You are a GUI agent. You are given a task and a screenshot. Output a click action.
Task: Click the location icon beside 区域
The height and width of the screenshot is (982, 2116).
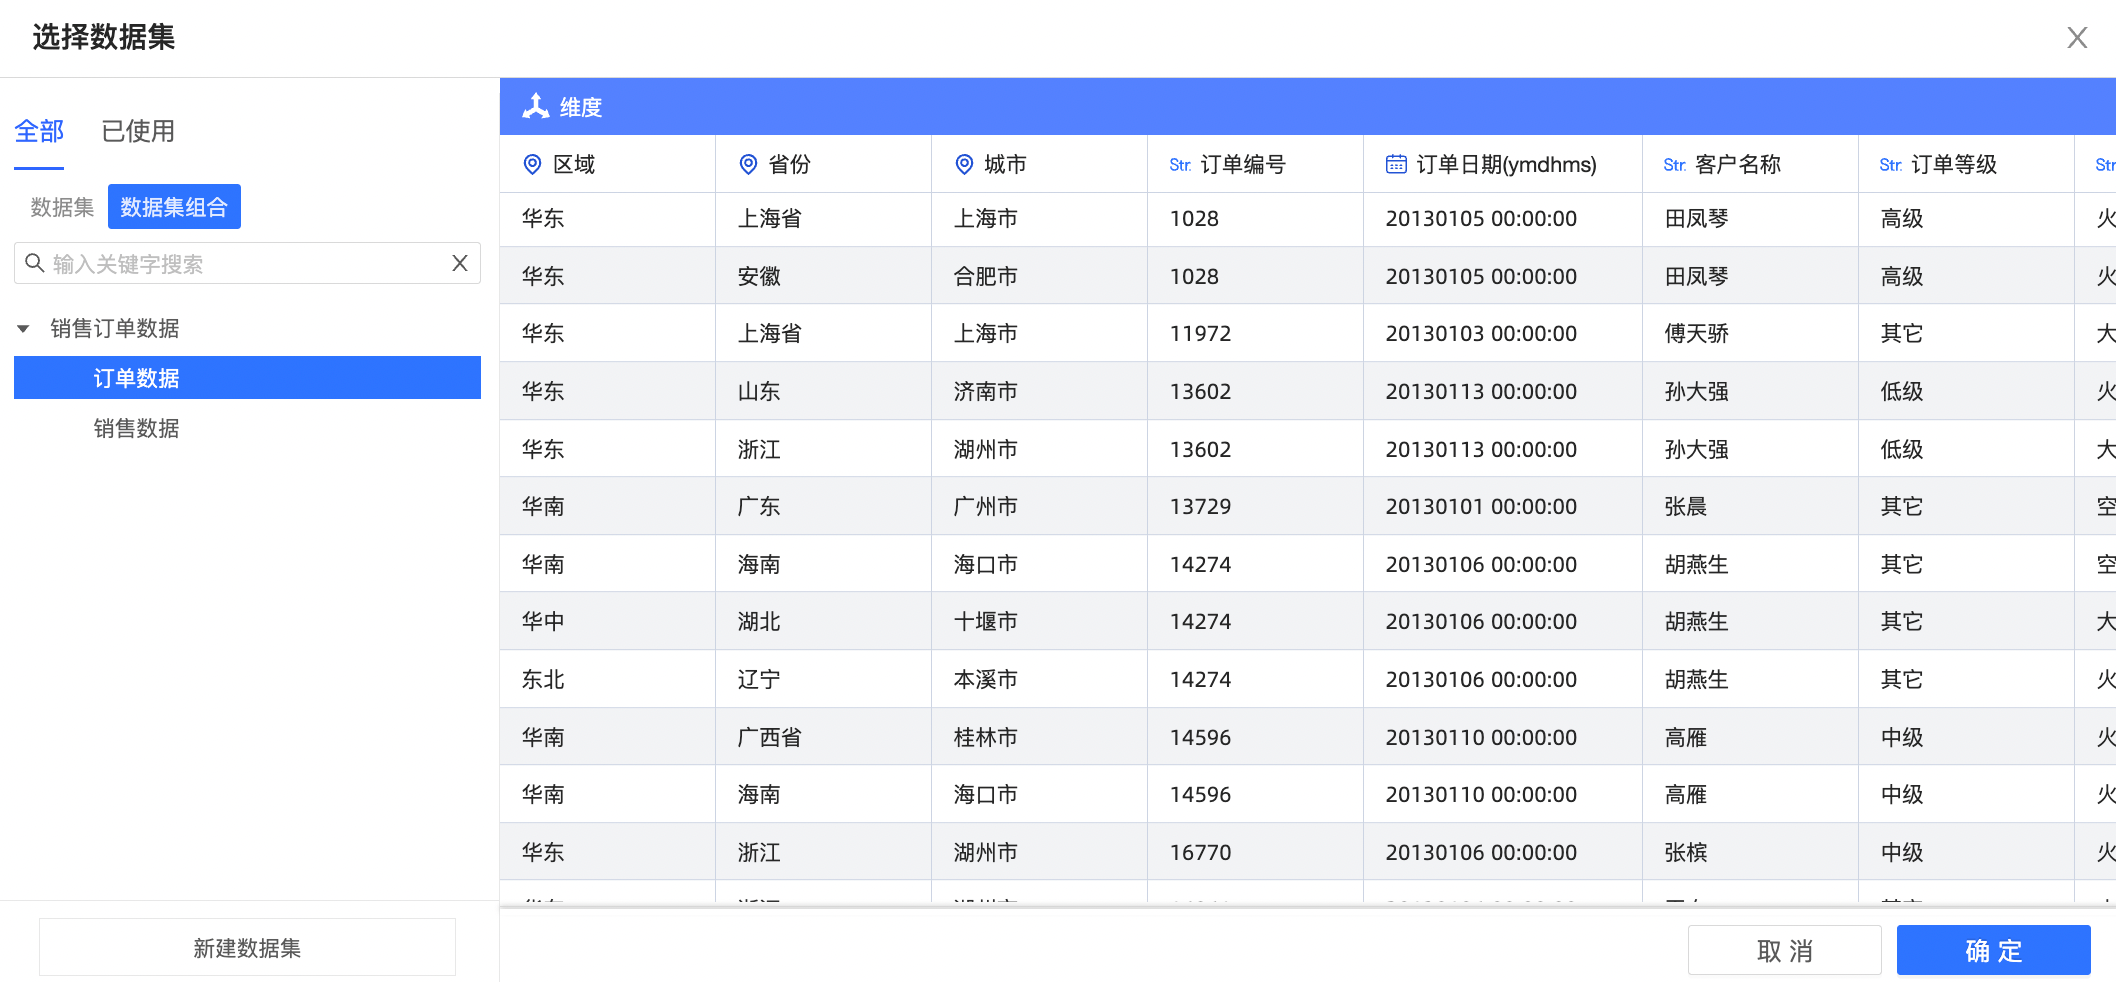tap(533, 164)
